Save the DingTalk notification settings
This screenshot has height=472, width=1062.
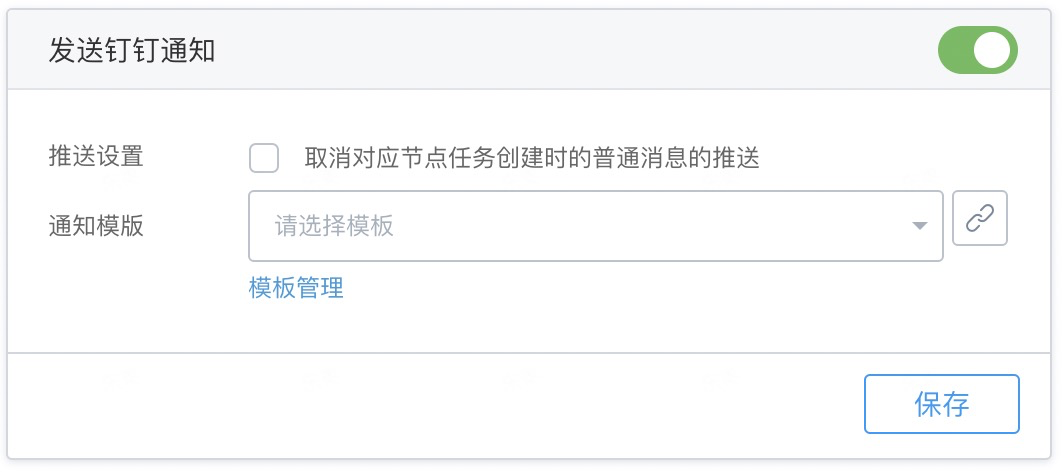click(x=941, y=404)
